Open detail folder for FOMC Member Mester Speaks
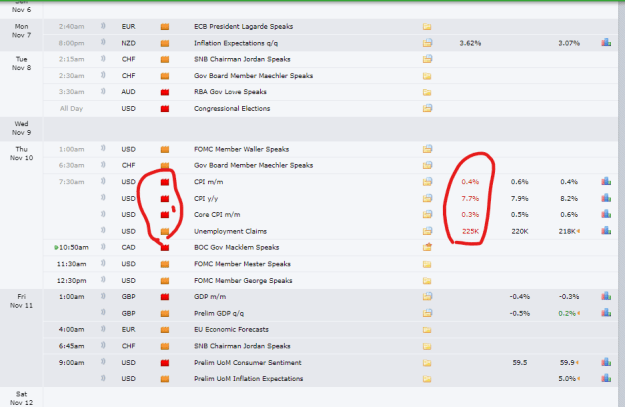Screen dimensions: 625x407 [x=427, y=264]
